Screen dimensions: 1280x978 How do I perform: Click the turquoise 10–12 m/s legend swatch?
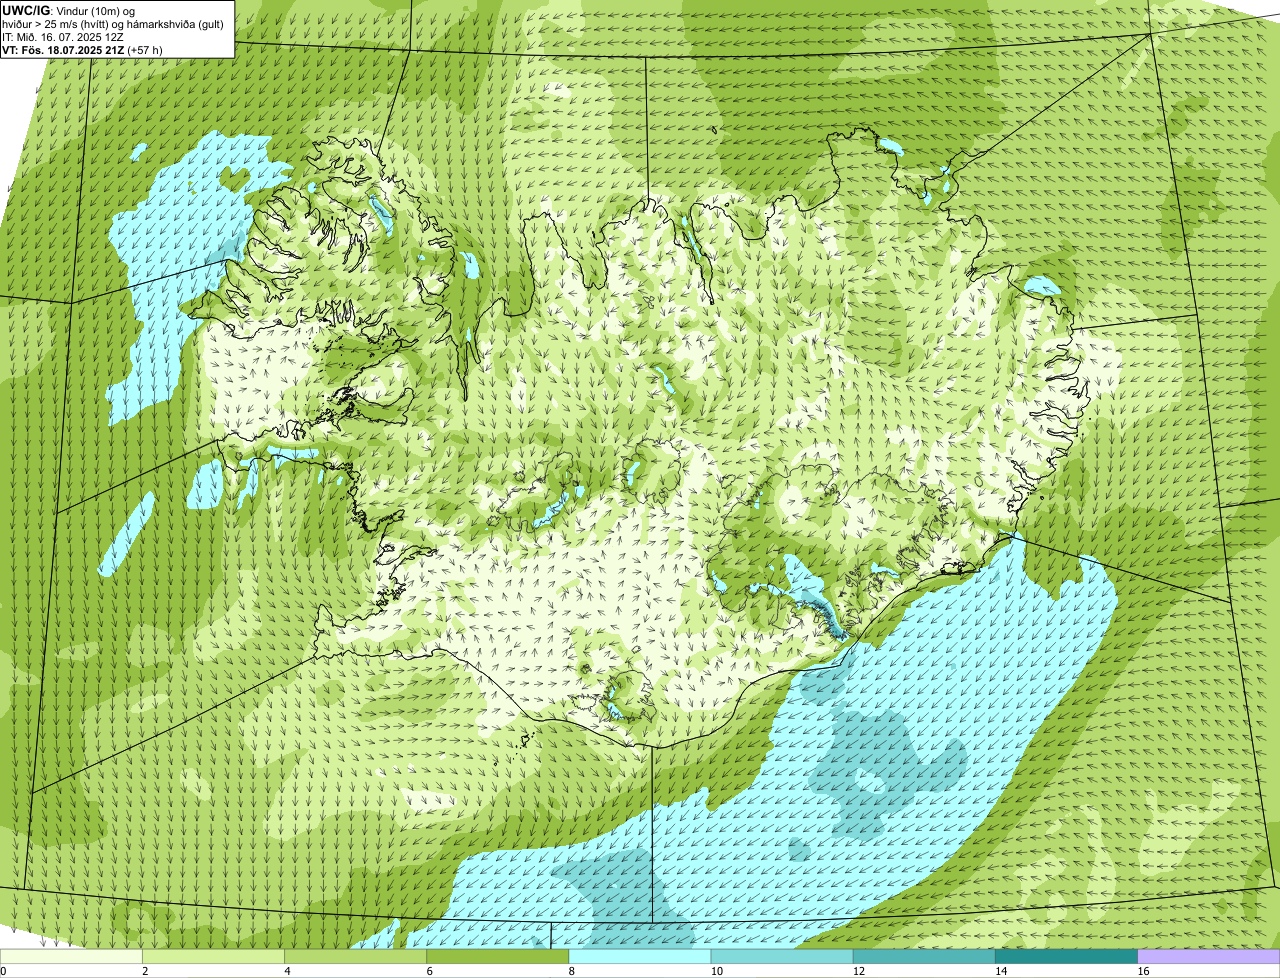(782, 956)
